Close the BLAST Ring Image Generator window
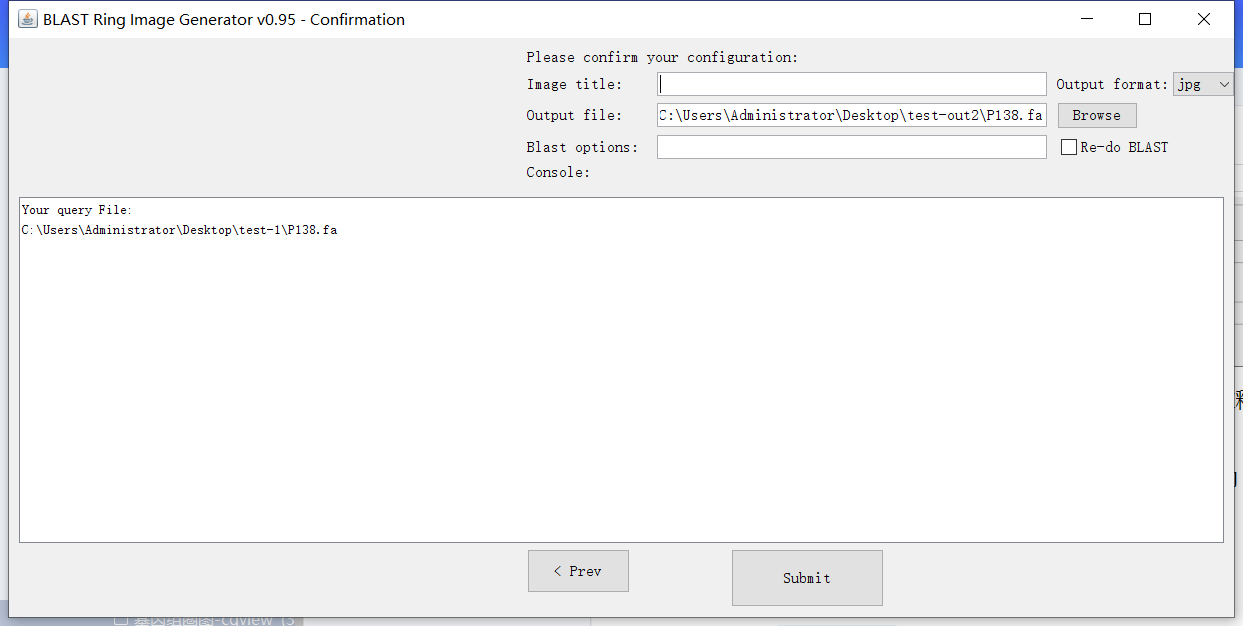 tap(1204, 19)
